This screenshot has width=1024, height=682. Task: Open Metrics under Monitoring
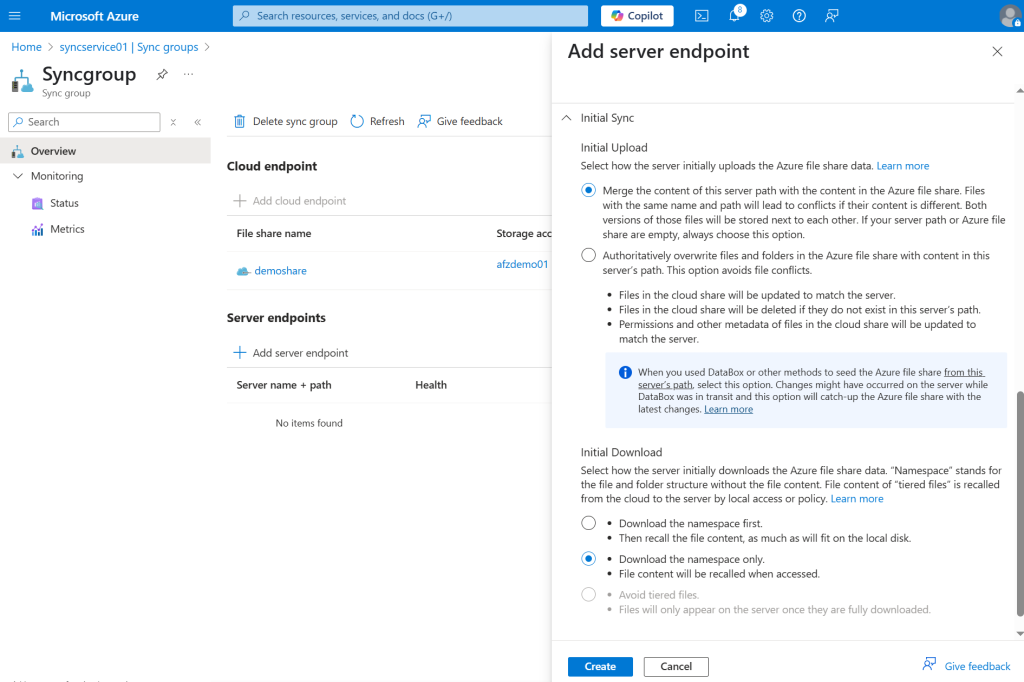pos(67,229)
